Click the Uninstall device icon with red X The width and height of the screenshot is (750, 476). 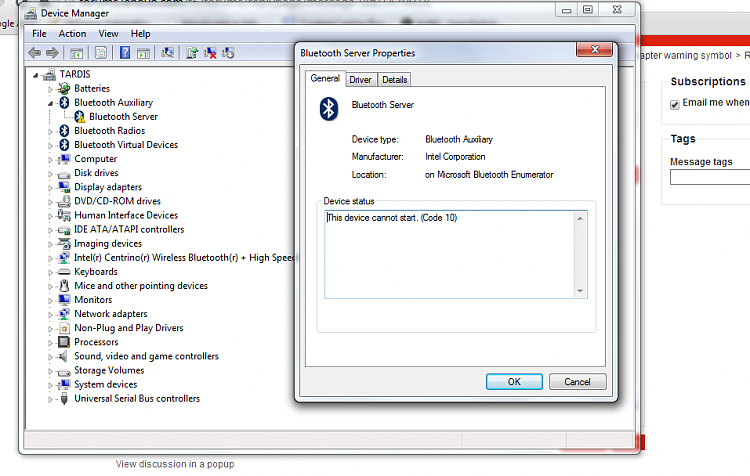[210, 53]
